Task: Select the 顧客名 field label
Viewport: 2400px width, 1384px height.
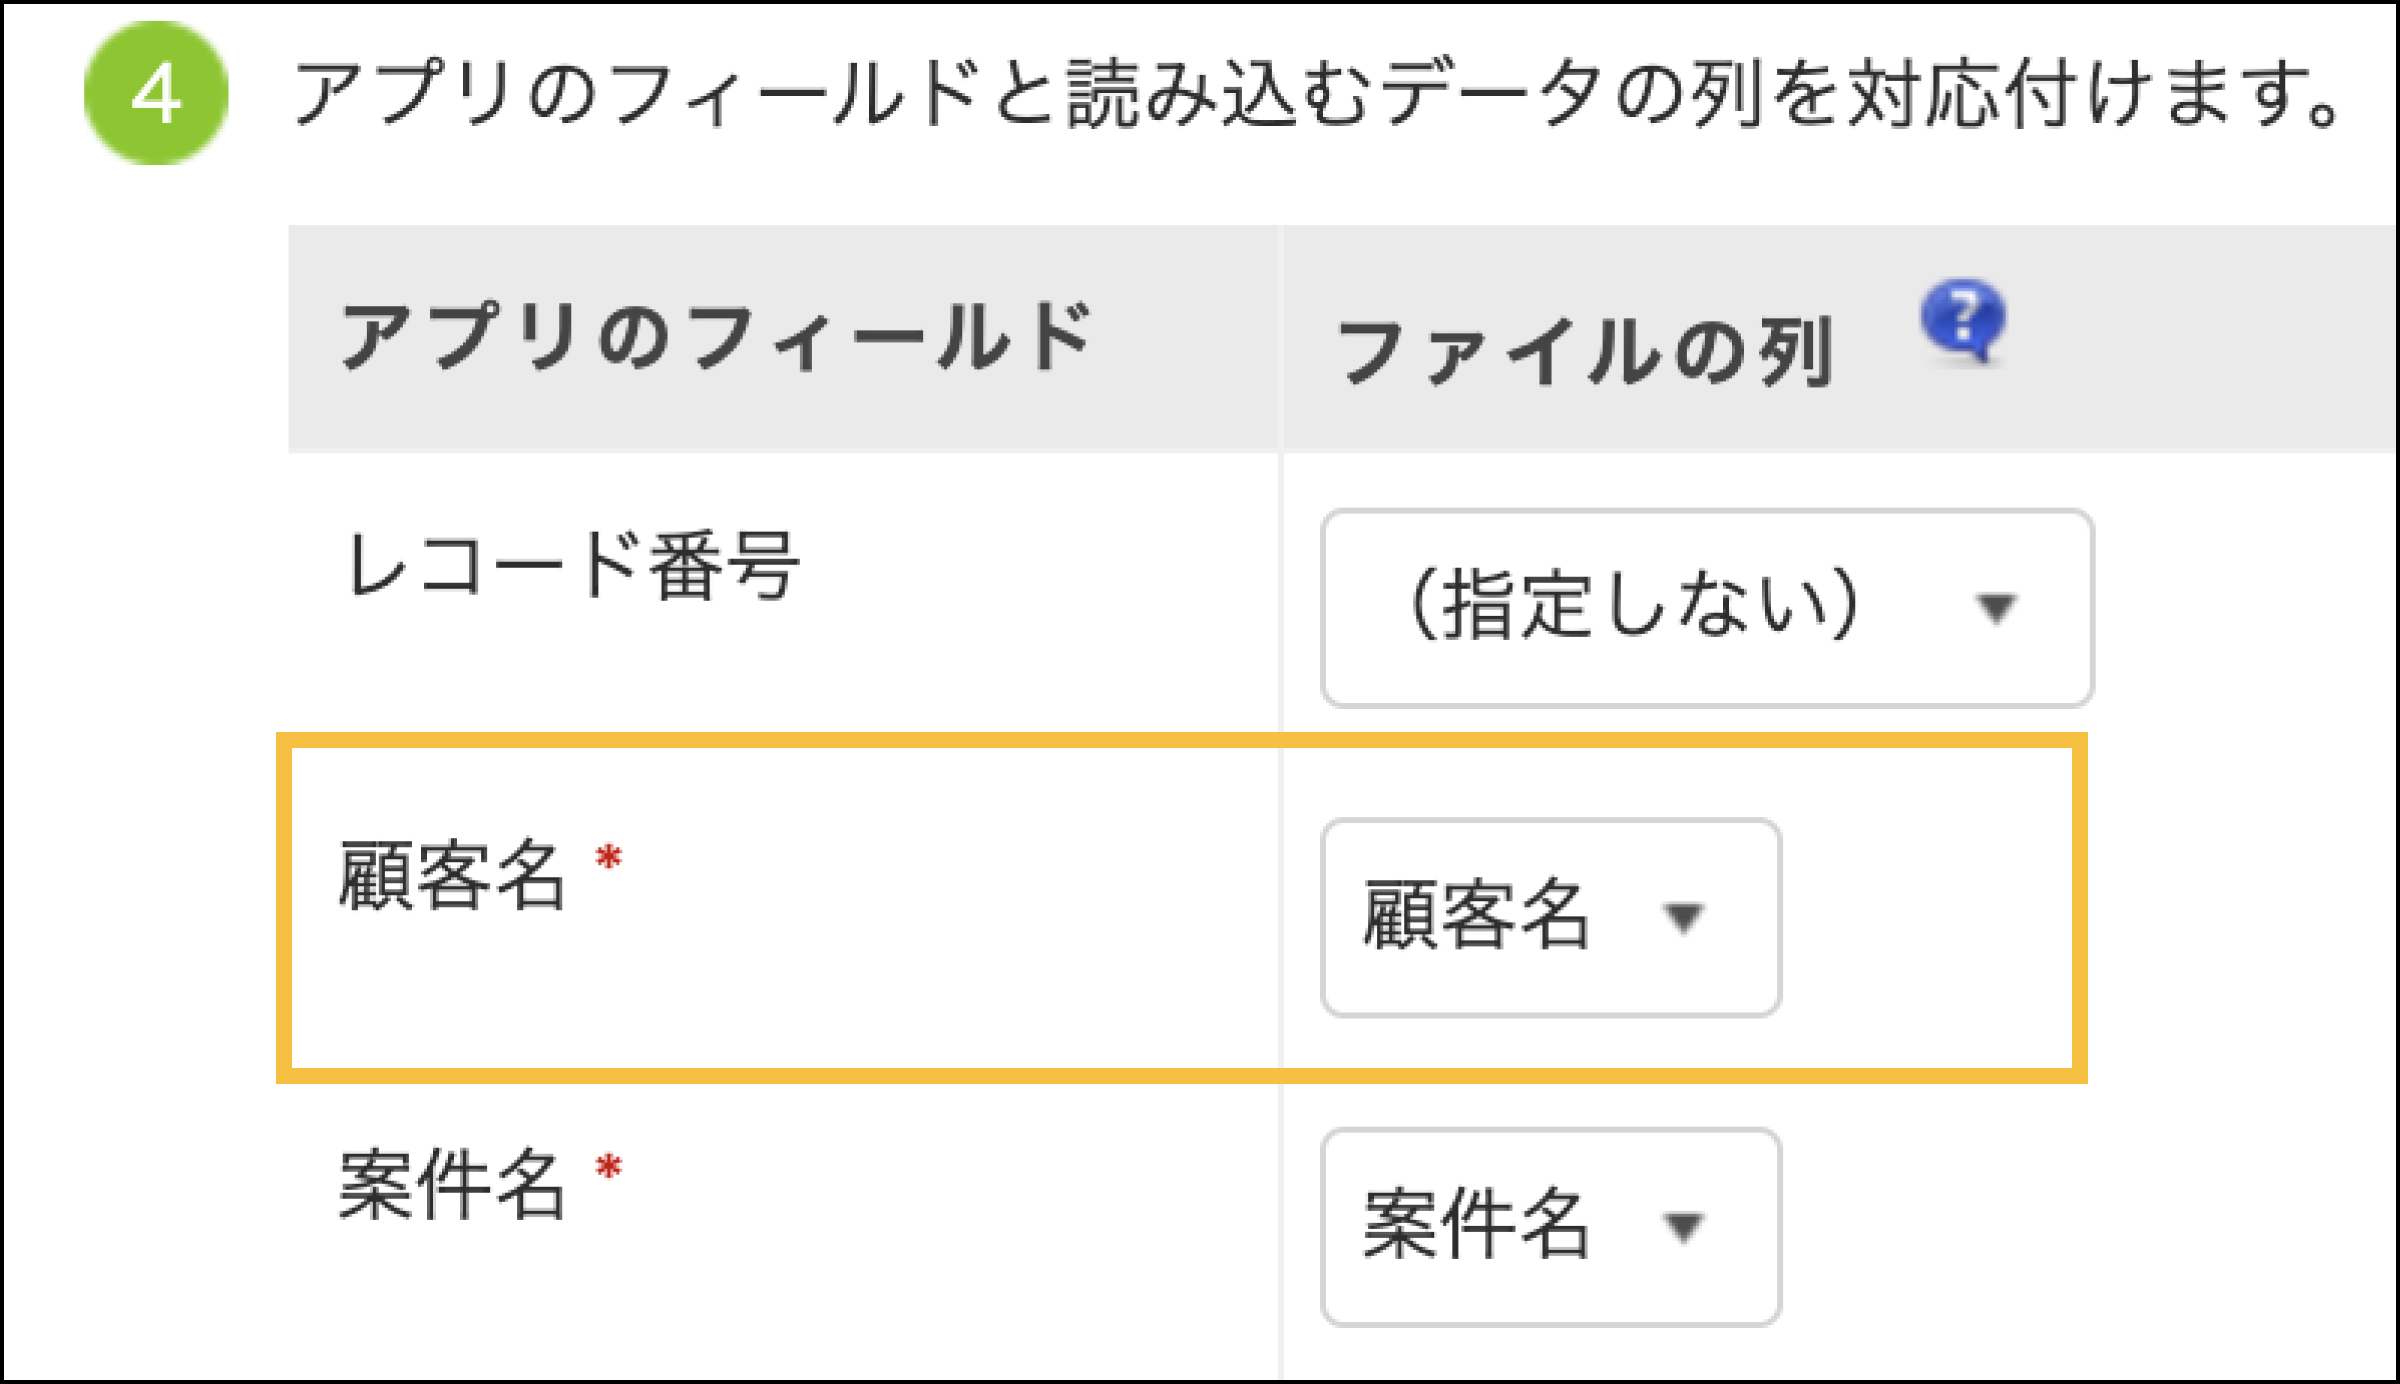Action: point(452,876)
